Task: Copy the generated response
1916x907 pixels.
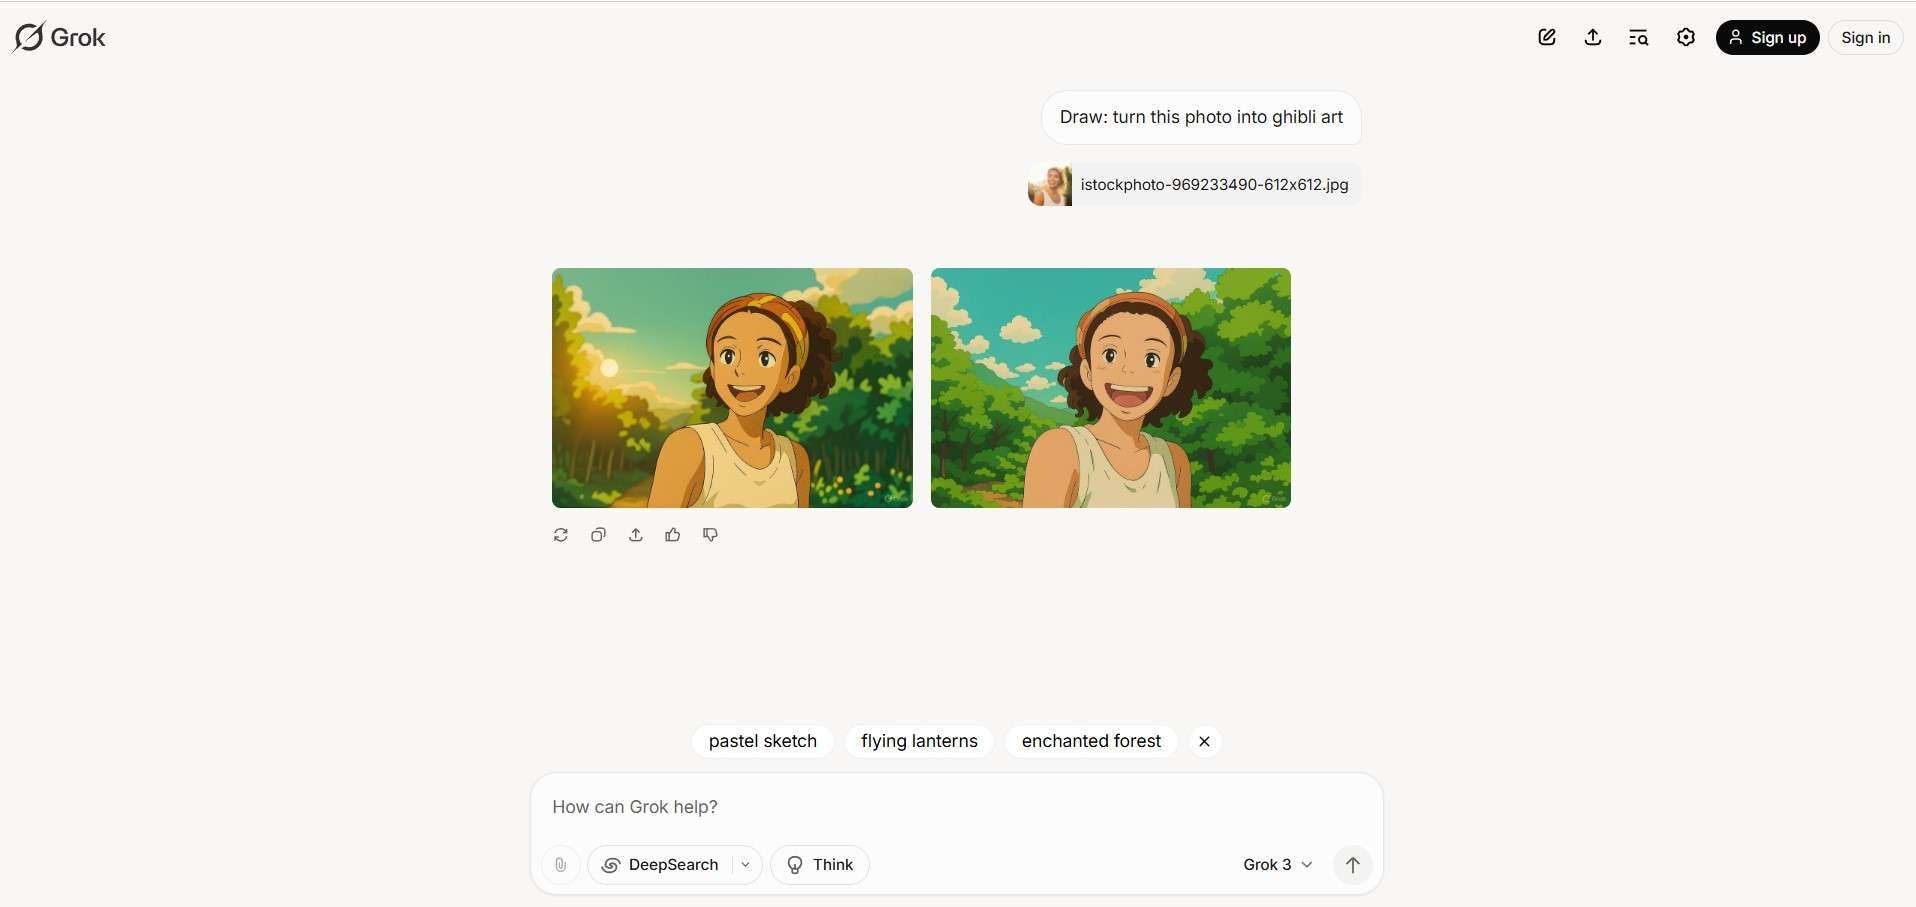Action: (x=598, y=535)
